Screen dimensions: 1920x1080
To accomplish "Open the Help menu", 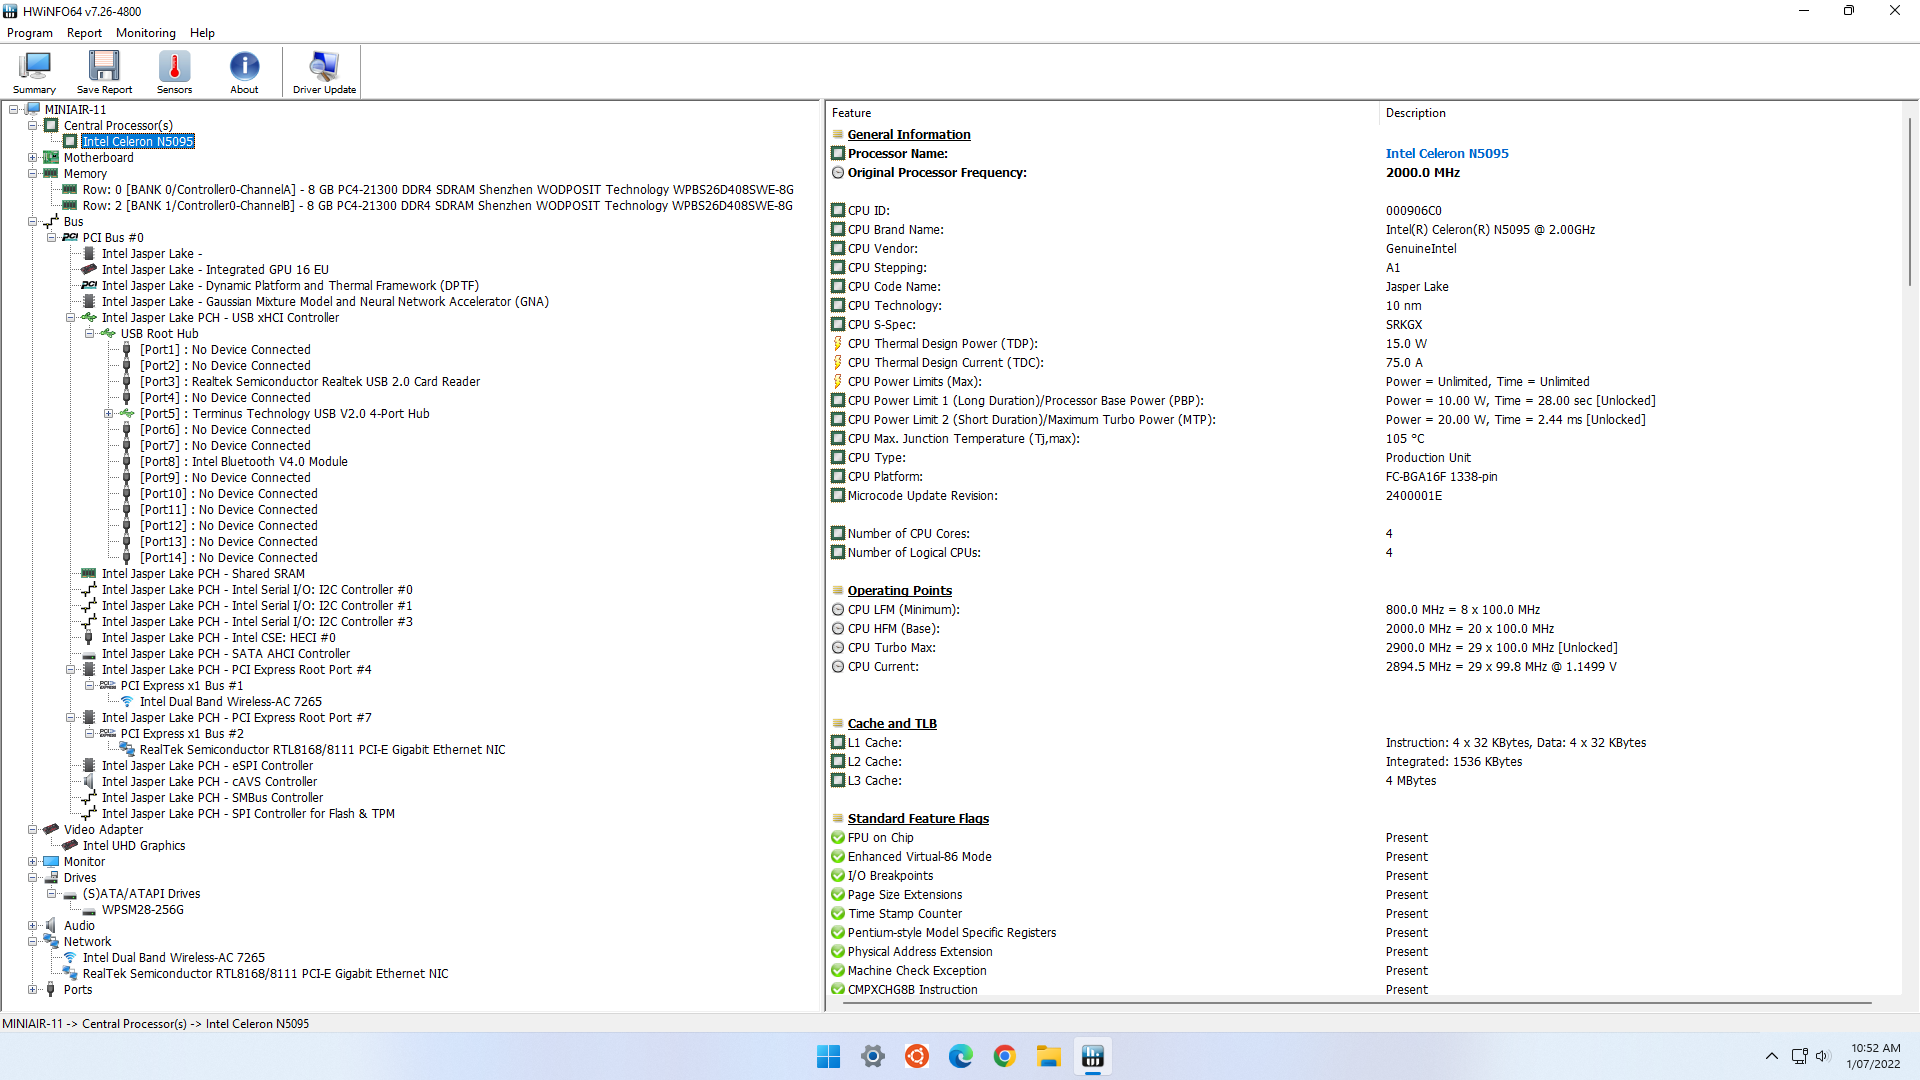I will [202, 33].
